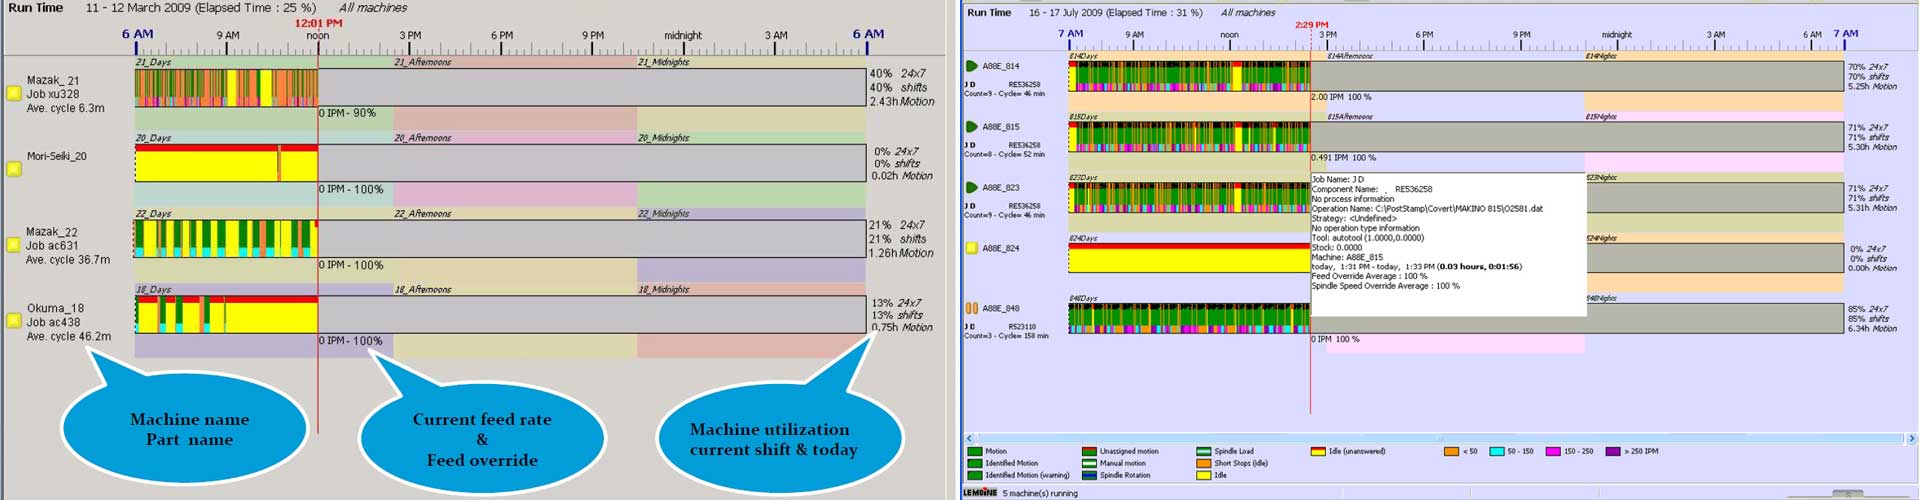Click the green running icon for A88E_823

[x=971, y=187]
